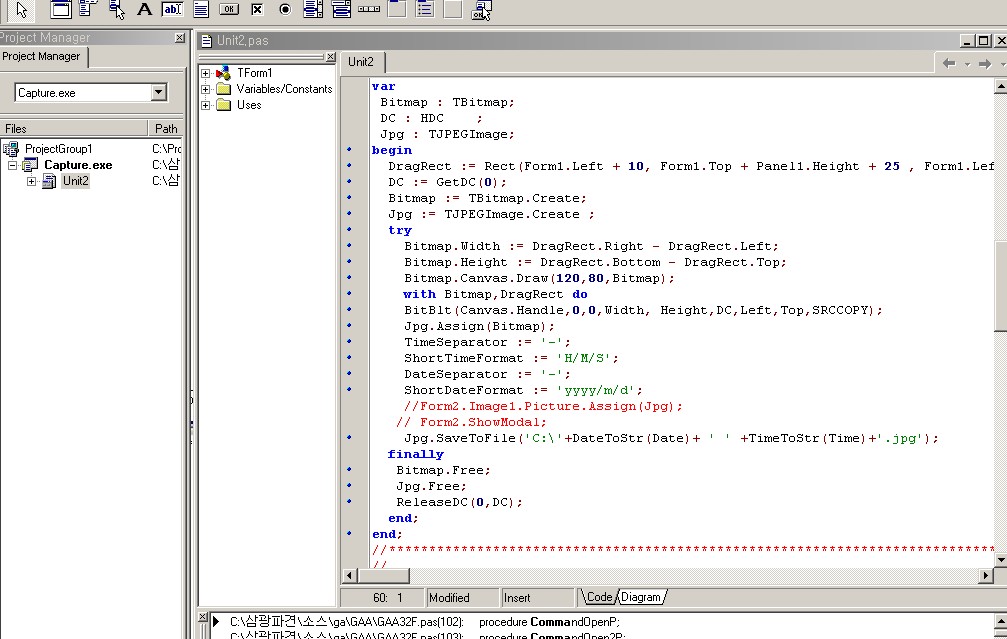Collapse the Capture.exe project node

coord(14,165)
